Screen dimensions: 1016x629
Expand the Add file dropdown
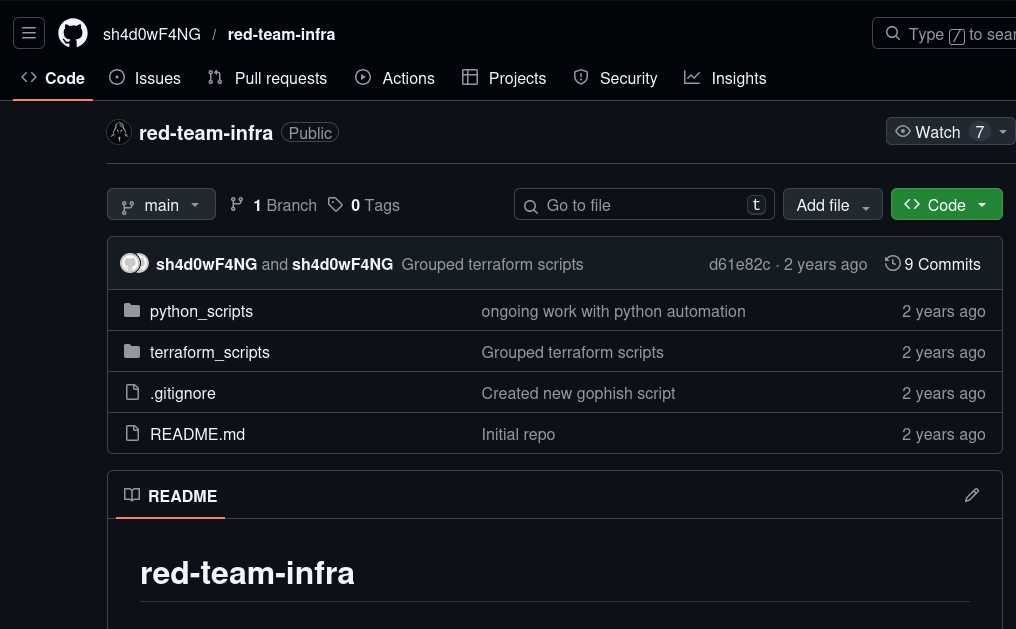[832, 205]
